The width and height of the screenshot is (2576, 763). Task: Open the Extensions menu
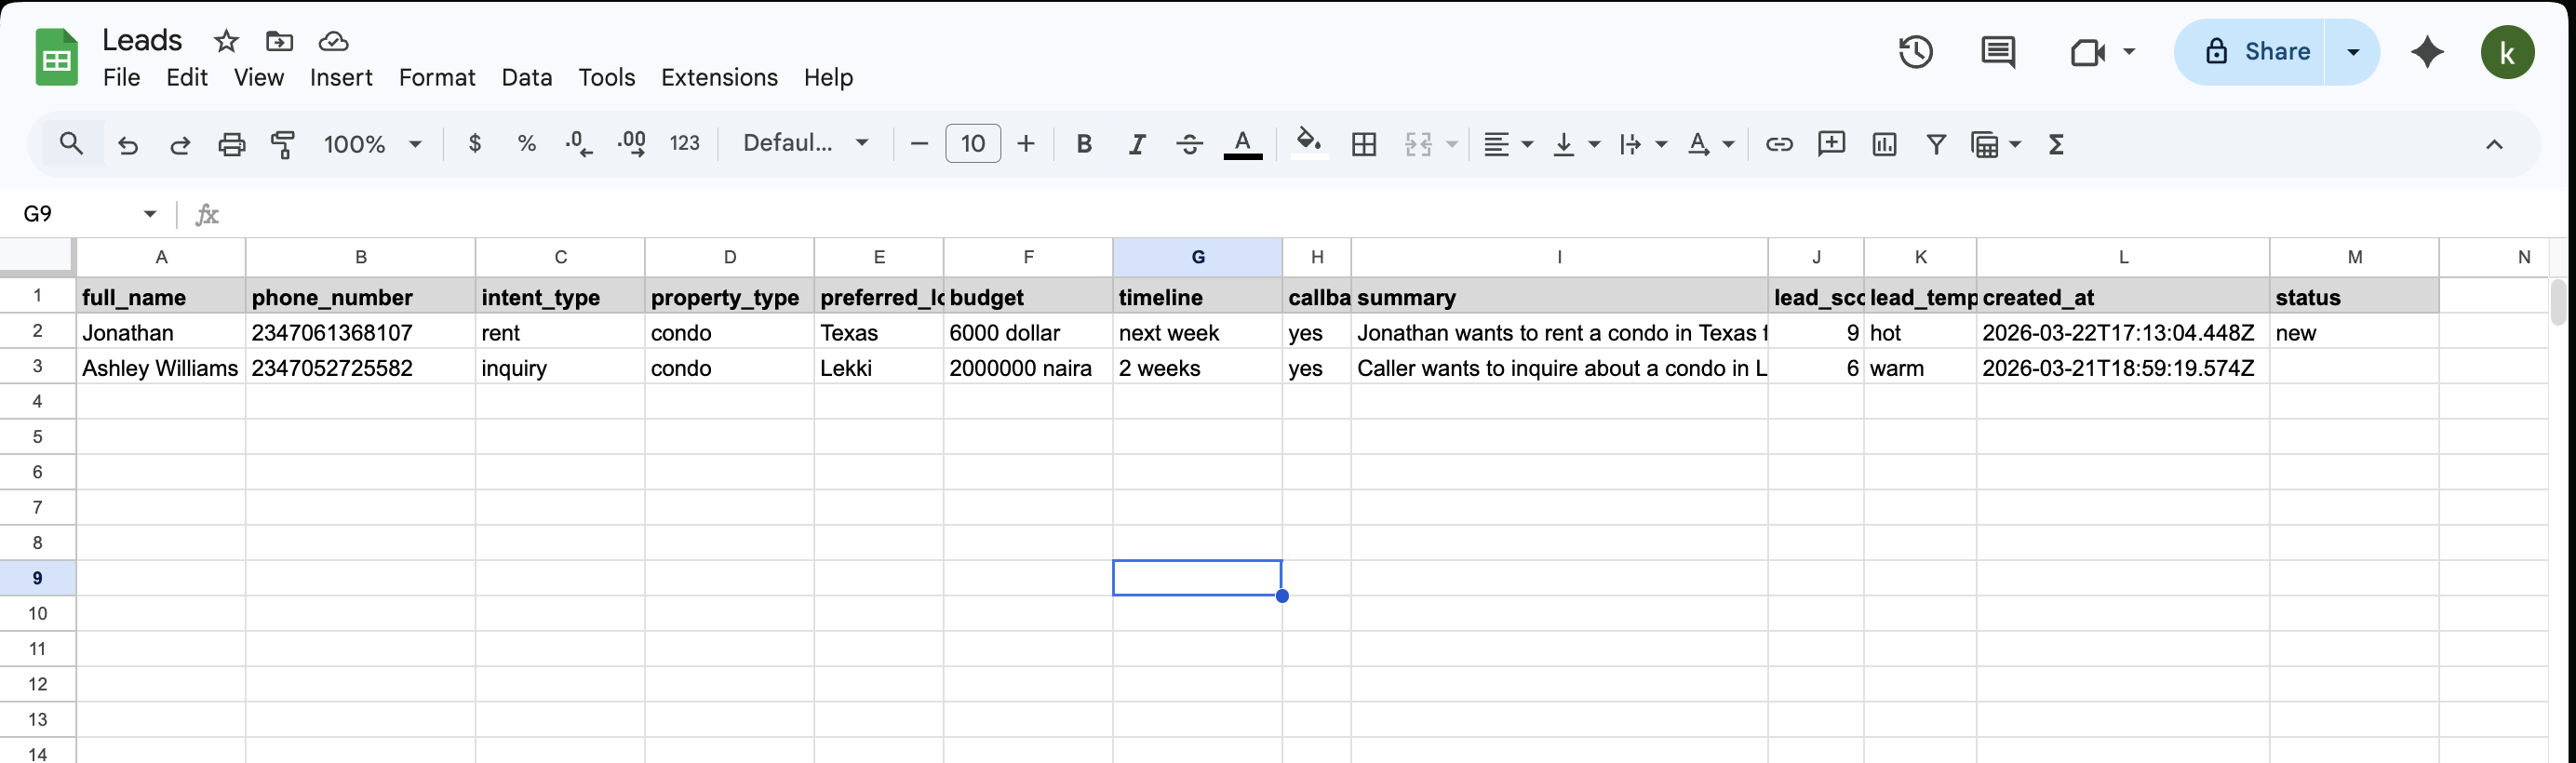pos(719,77)
